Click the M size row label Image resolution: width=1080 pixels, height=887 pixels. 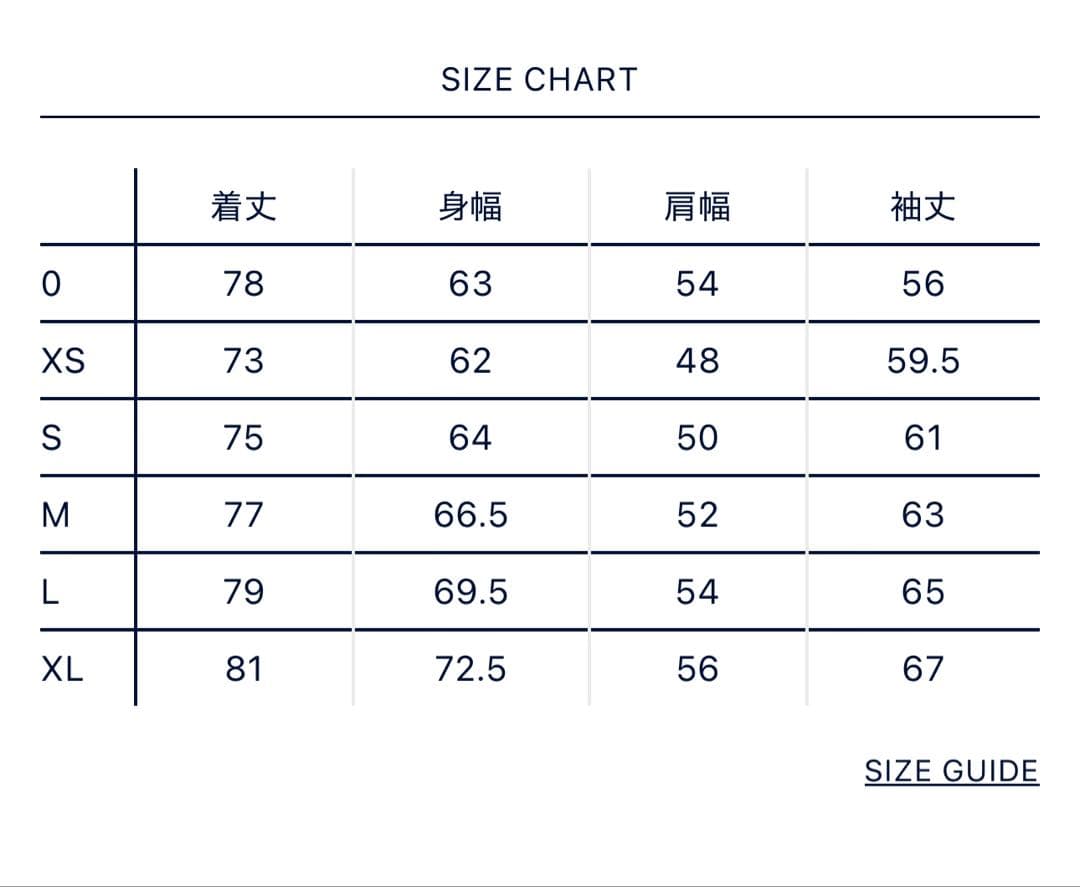pyautogui.click(x=56, y=515)
